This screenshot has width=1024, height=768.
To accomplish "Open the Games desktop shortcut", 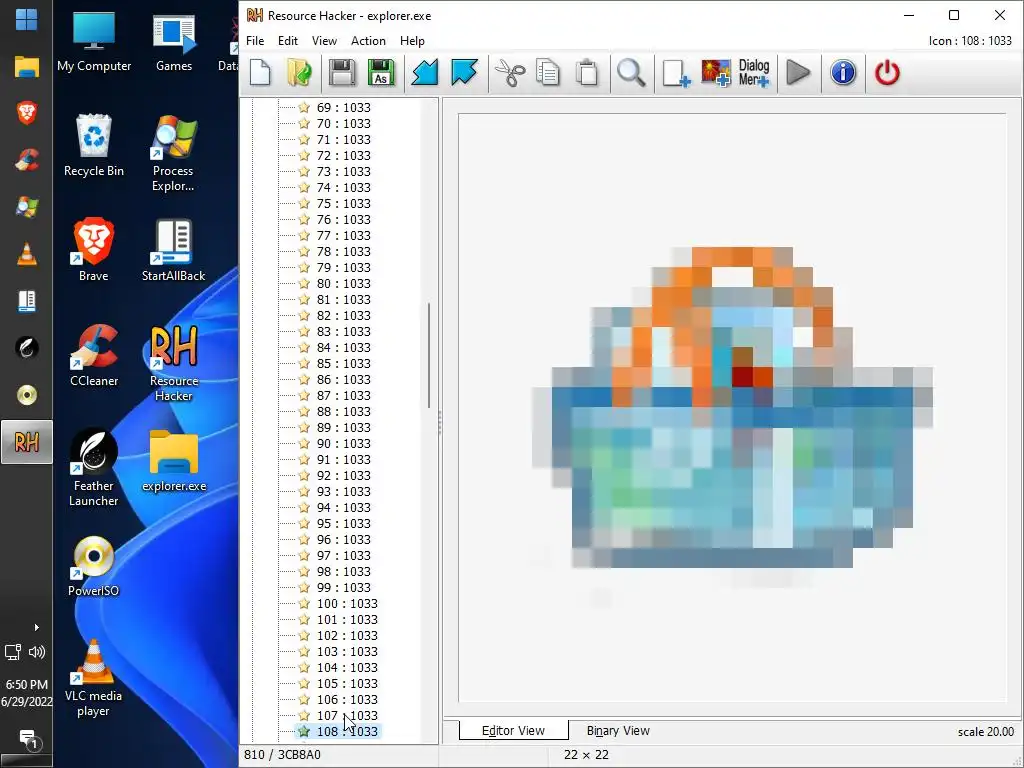I will 174,41.
